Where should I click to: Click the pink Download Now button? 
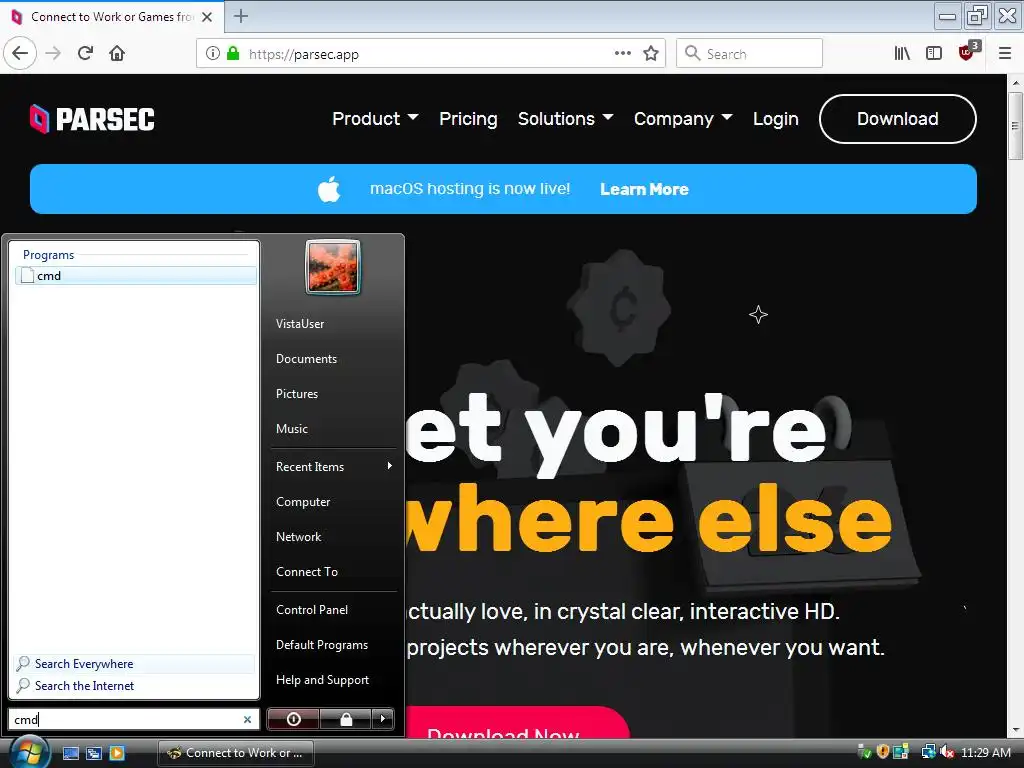coord(517,723)
